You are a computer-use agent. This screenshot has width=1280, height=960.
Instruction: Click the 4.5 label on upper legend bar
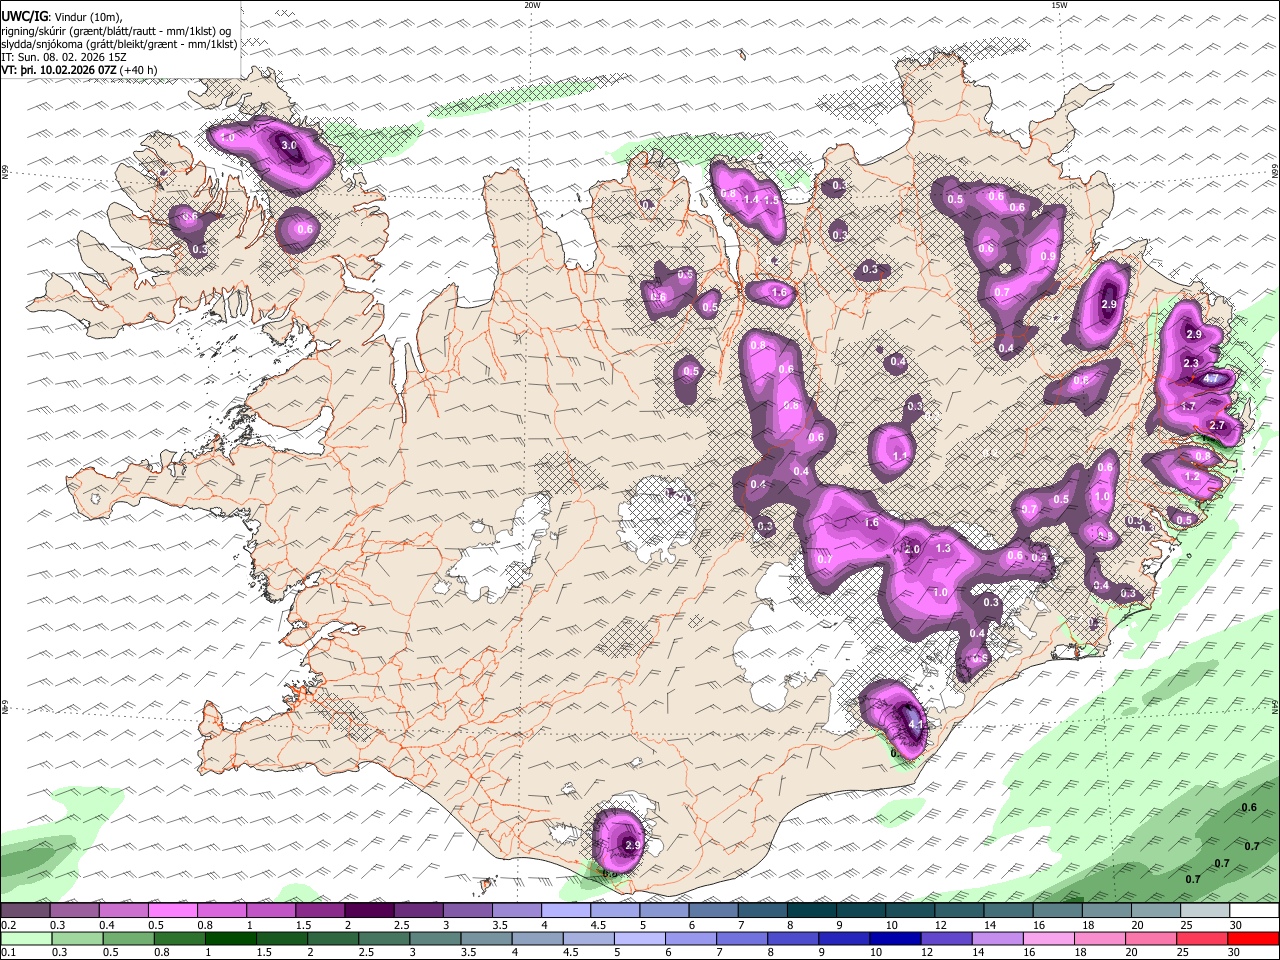(x=598, y=925)
